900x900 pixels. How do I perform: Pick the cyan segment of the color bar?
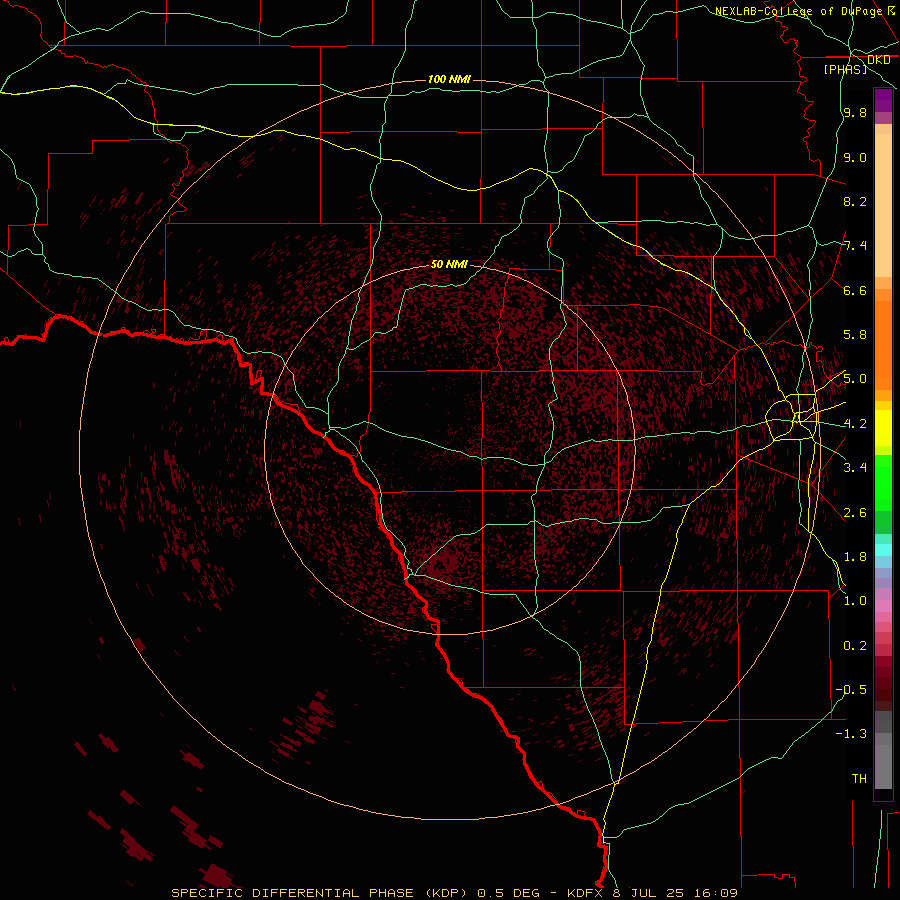pyautogui.click(x=883, y=550)
